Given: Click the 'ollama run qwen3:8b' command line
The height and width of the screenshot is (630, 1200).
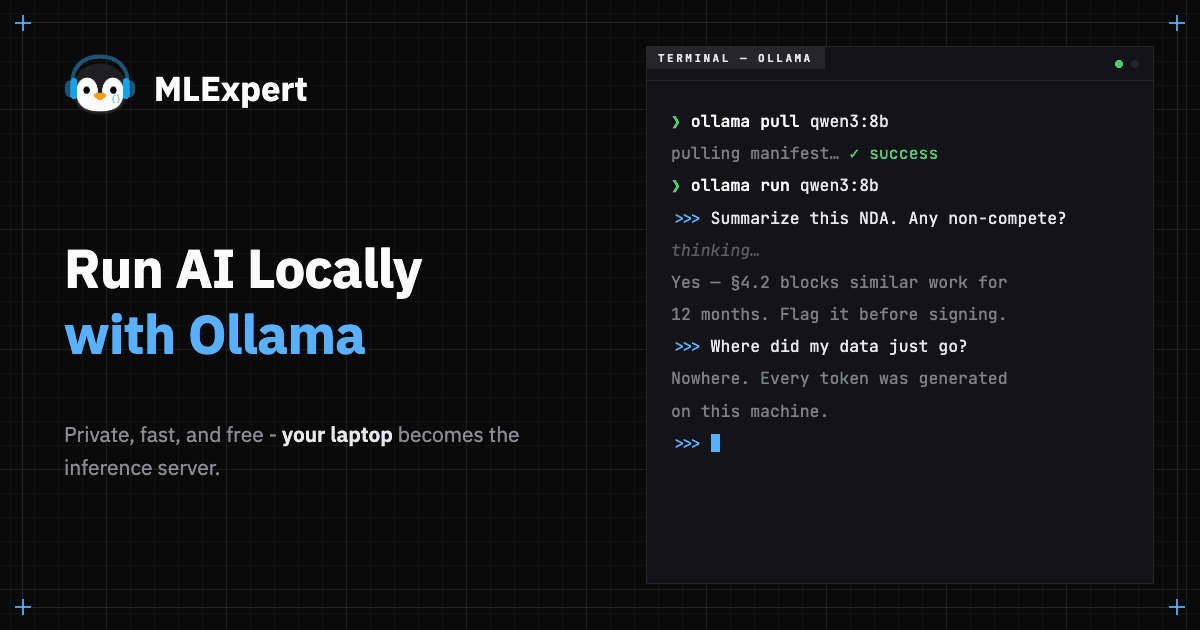Looking at the screenshot, I should tap(775, 186).
